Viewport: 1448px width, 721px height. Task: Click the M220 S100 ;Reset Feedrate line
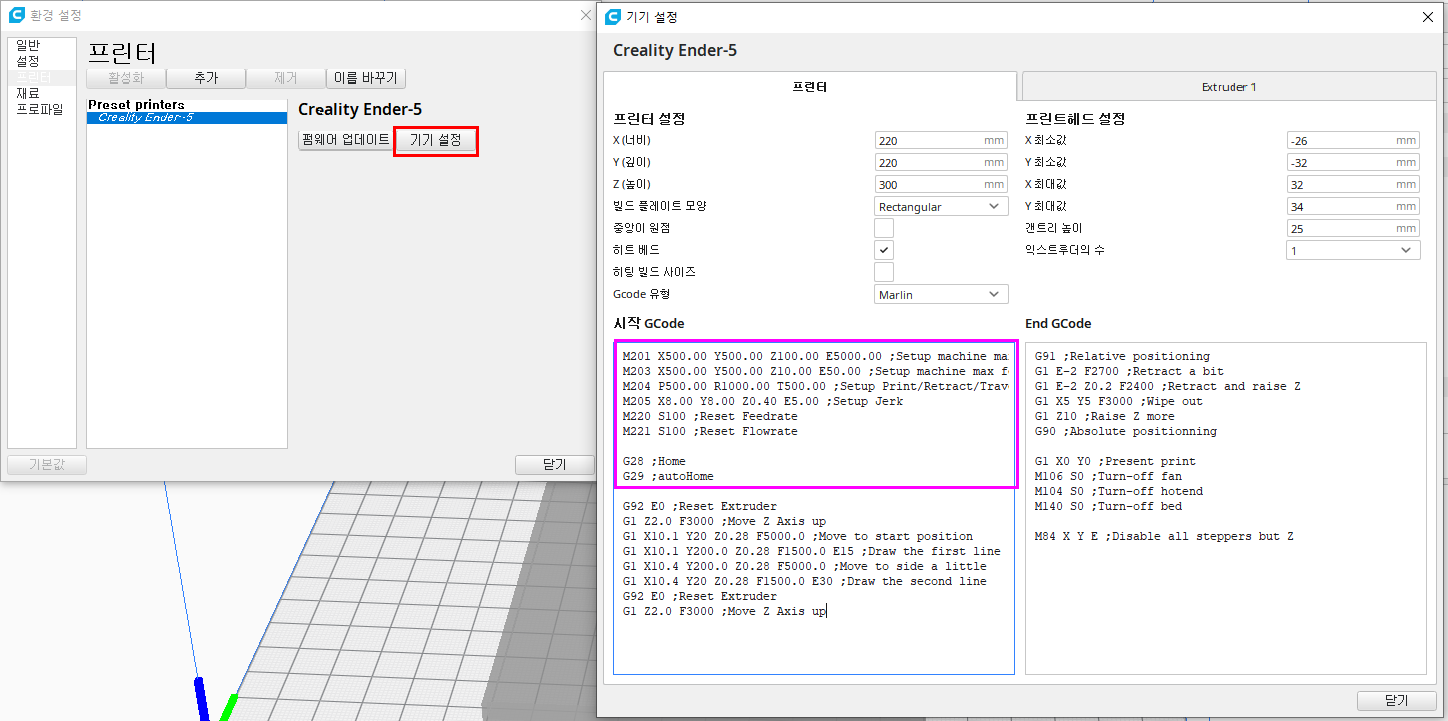click(x=710, y=416)
